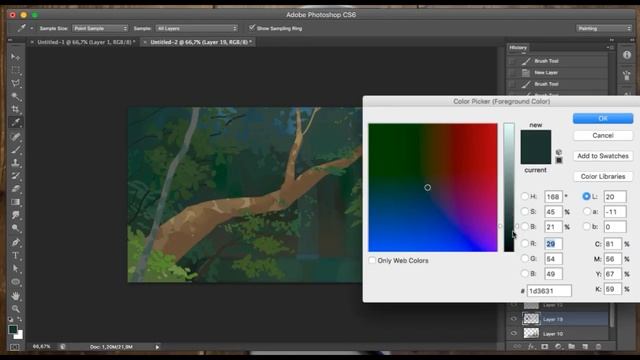Select the New Layer history state
This screenshot has height=360, width=640.
click(557, 73)
